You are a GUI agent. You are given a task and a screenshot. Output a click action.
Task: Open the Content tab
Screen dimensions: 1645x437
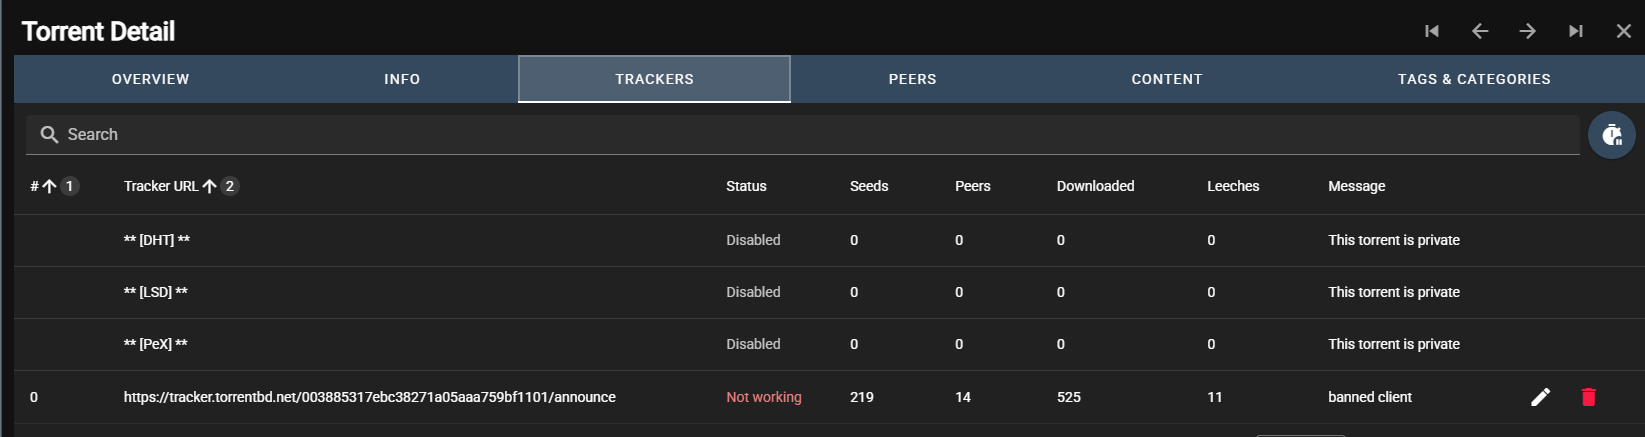1167,79
